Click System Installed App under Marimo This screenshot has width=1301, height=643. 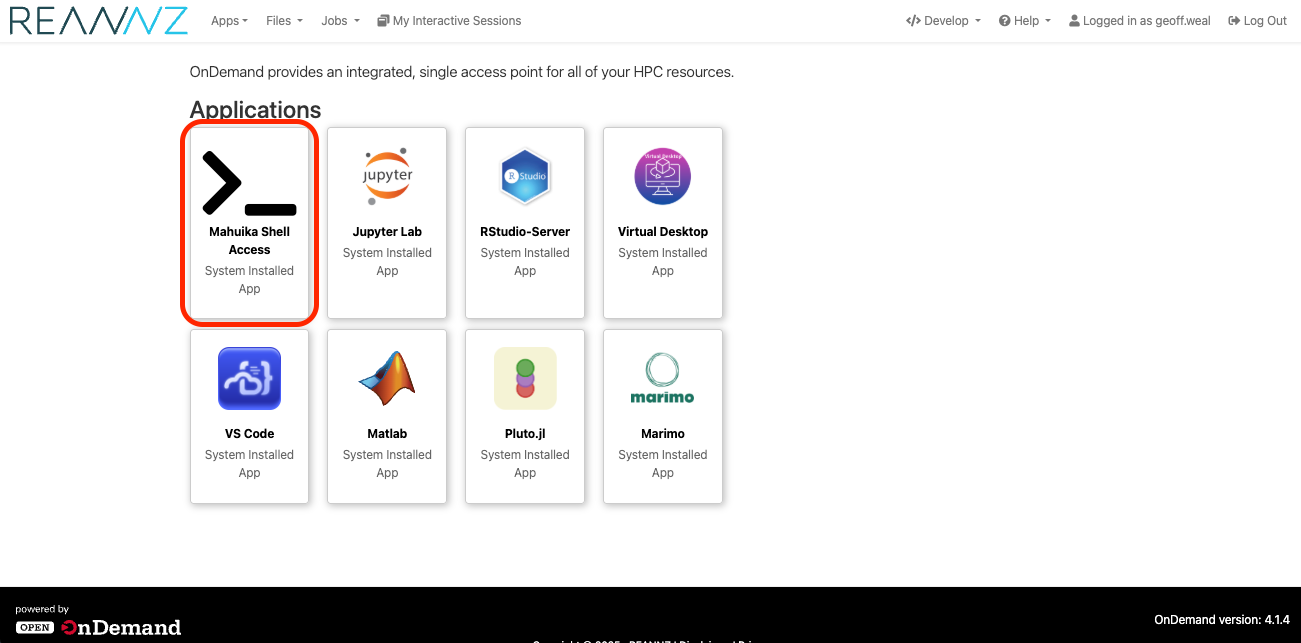pos(663,464)
